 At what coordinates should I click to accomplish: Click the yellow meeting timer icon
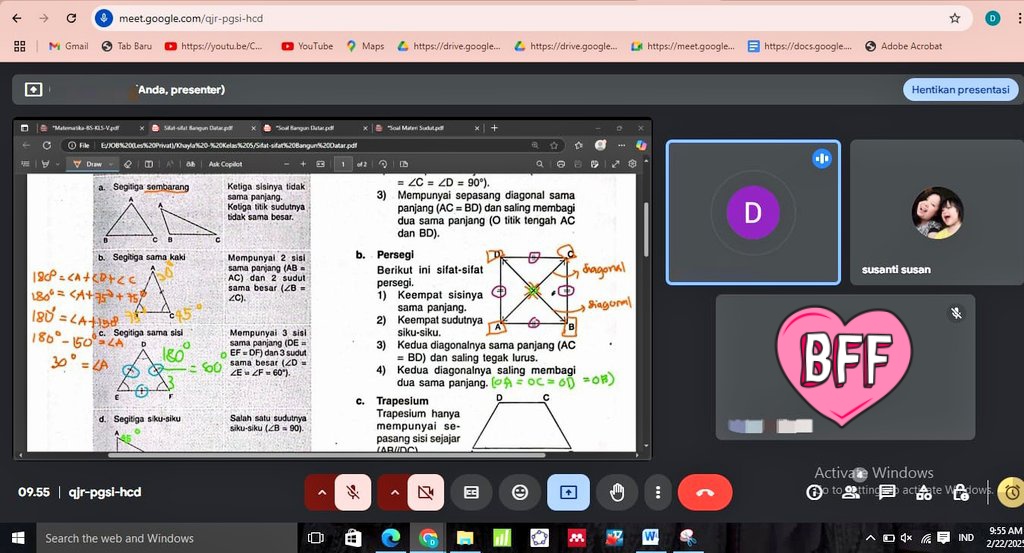[1011, 492]
